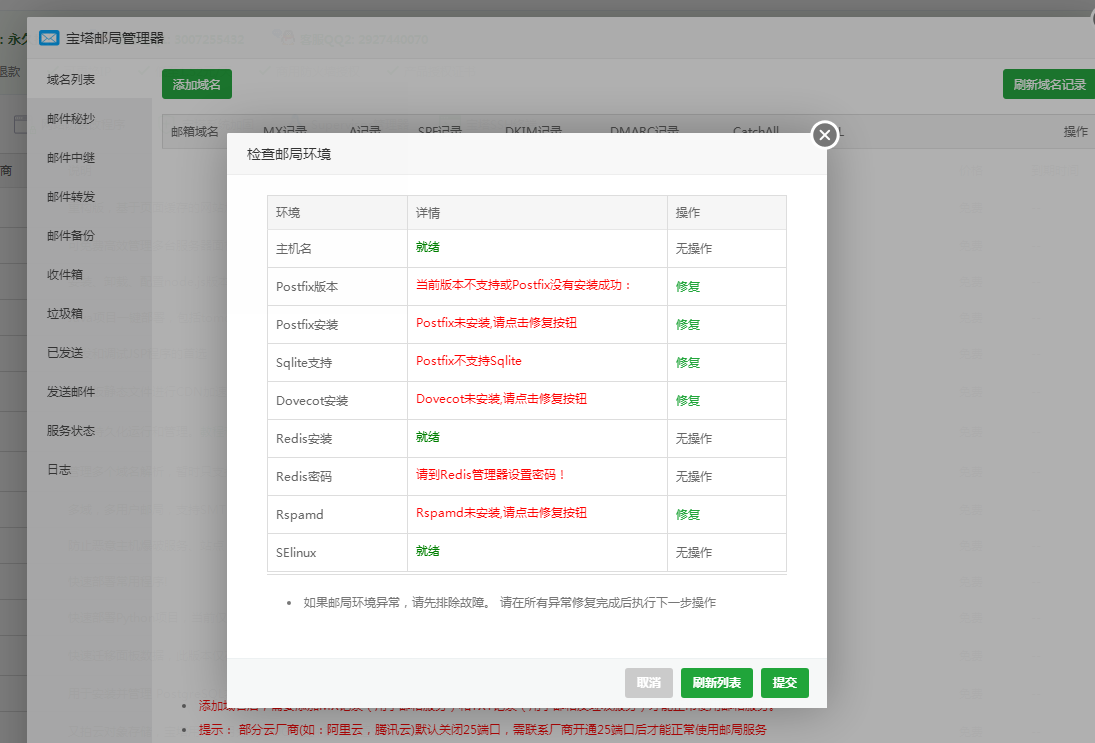Screen dimensions: 1095x743
Task: Click 修复 for the Dovecot安装 row
Action: [687, 400]
